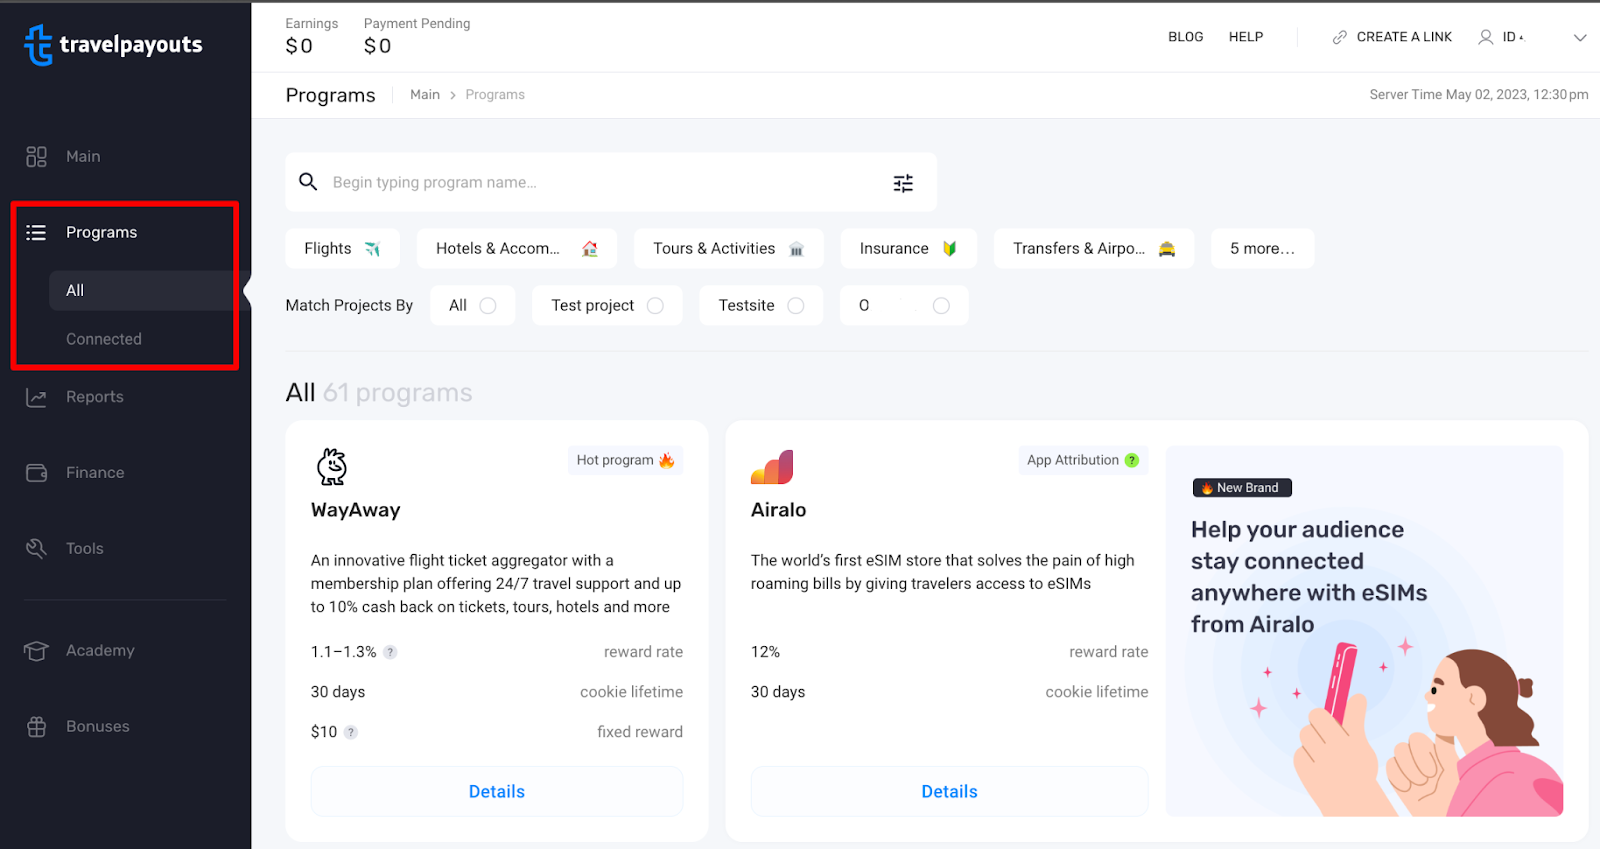Click the WayAway logo icon

332,466
